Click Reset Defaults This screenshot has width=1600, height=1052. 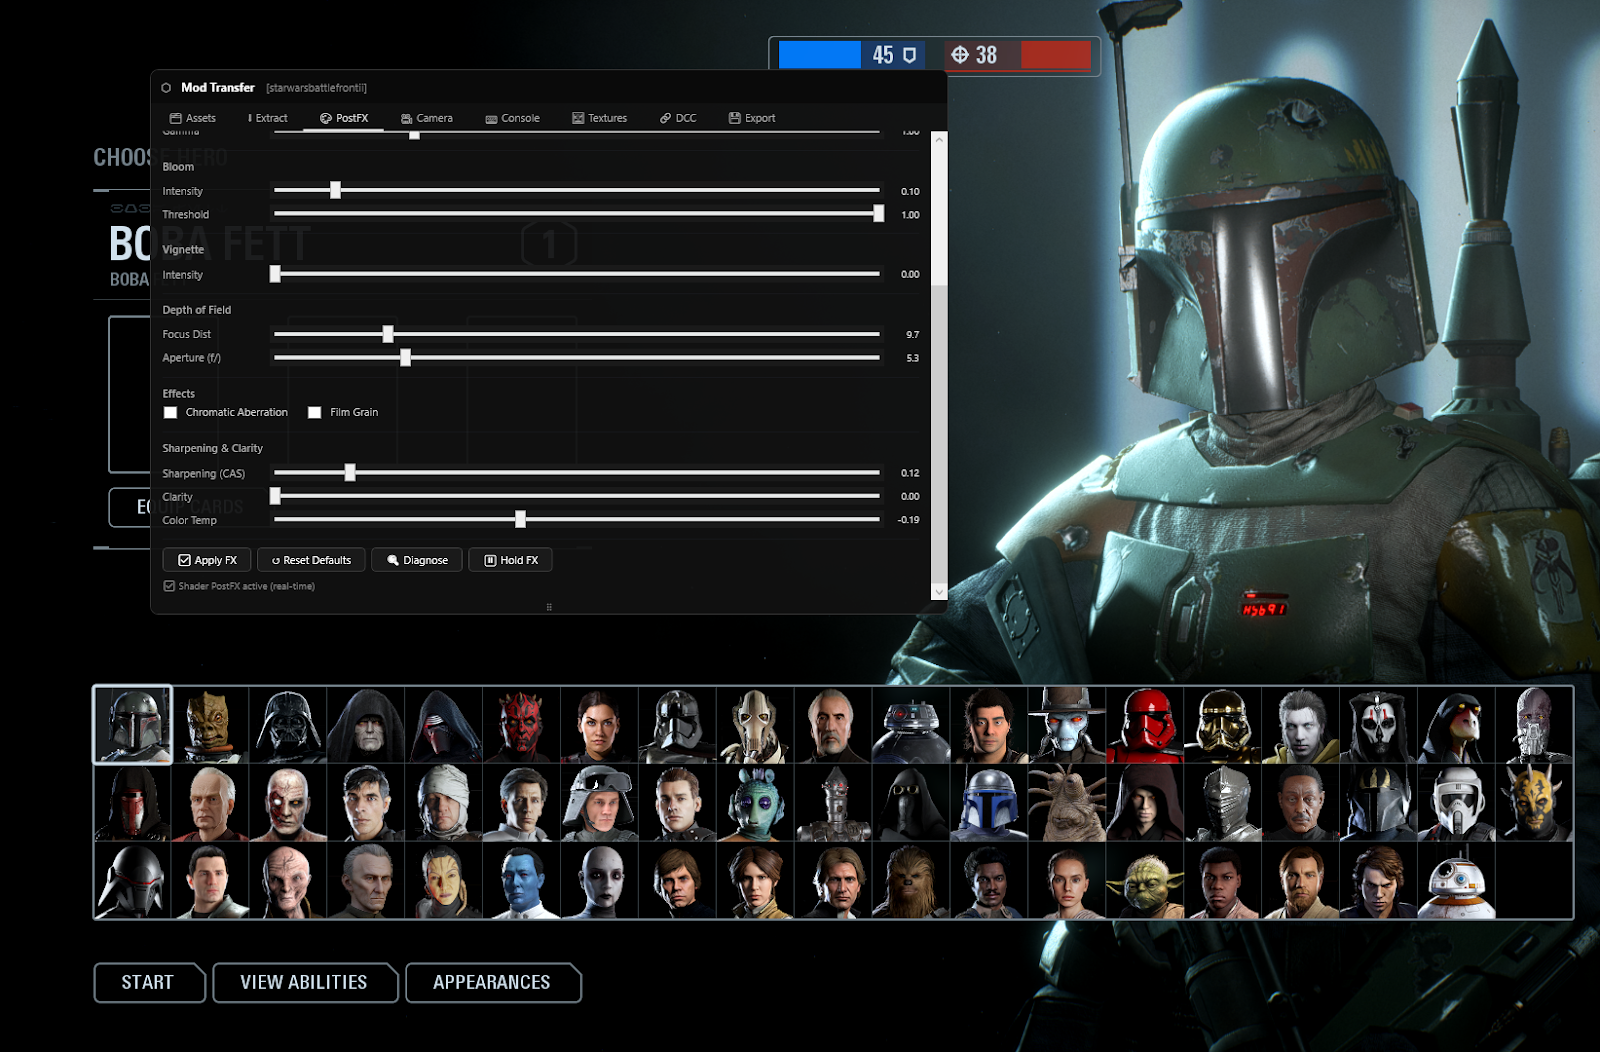click(x=310, y=560)
